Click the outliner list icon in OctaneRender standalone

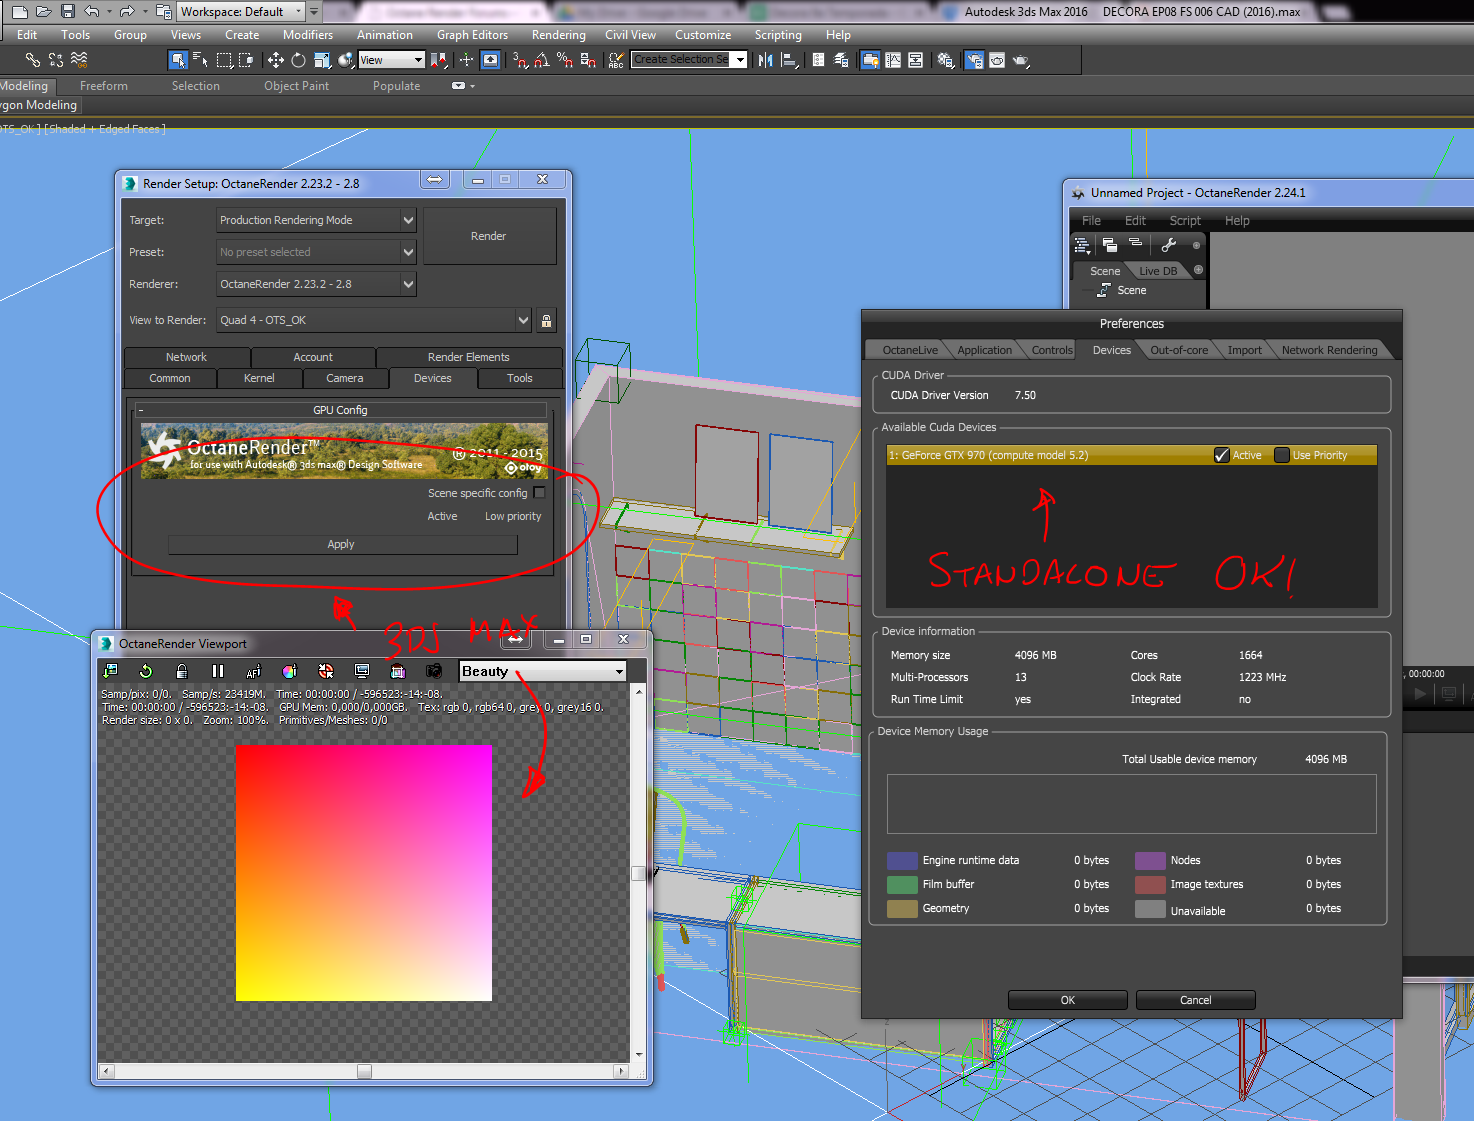1082,244
